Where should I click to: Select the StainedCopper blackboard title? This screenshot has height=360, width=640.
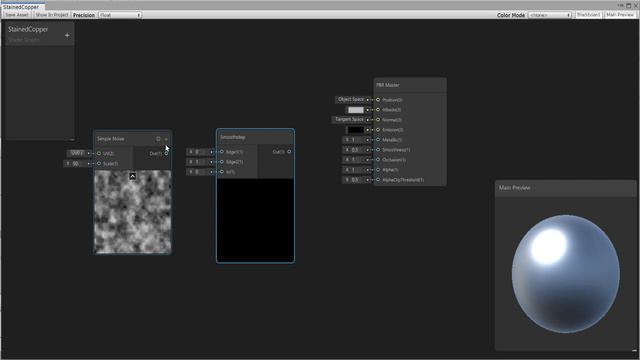28,29
